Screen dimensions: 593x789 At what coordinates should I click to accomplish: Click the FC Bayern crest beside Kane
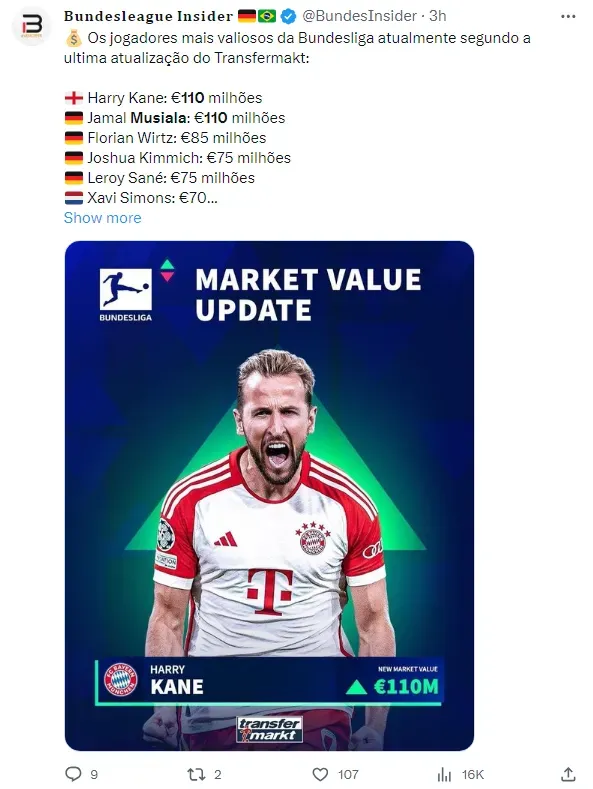click(x=121, y=680)
